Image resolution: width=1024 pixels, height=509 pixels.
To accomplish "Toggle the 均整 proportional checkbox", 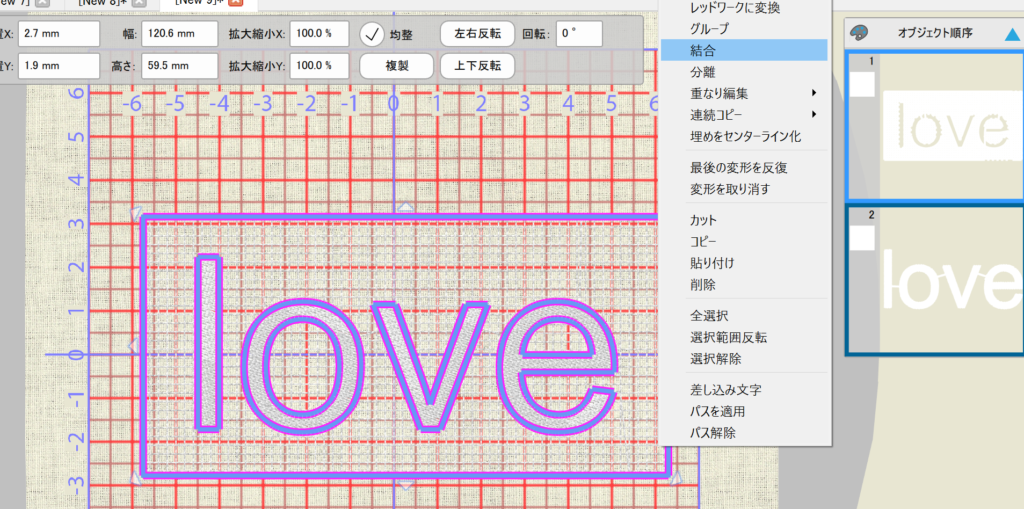I will pos(374,33).
